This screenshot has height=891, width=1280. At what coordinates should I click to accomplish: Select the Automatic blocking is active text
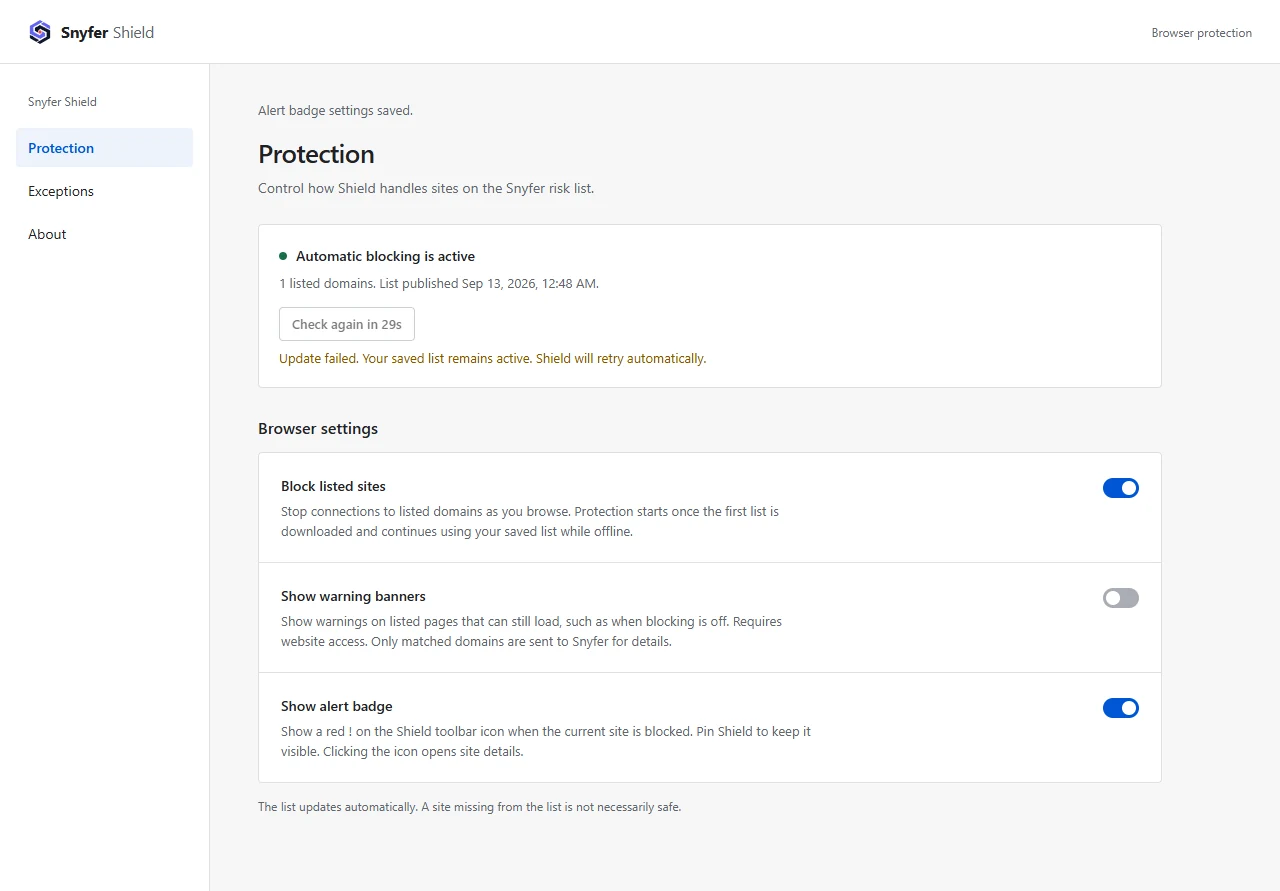coord(385,256)
